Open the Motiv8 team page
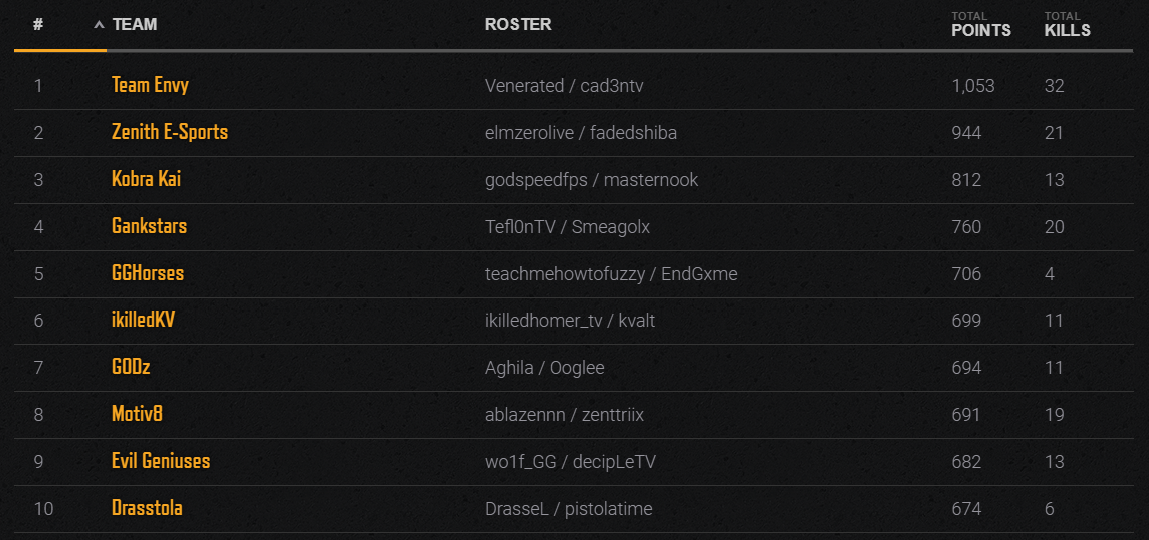The height and width of the screenshot is (540, 1149). [137, 414]
